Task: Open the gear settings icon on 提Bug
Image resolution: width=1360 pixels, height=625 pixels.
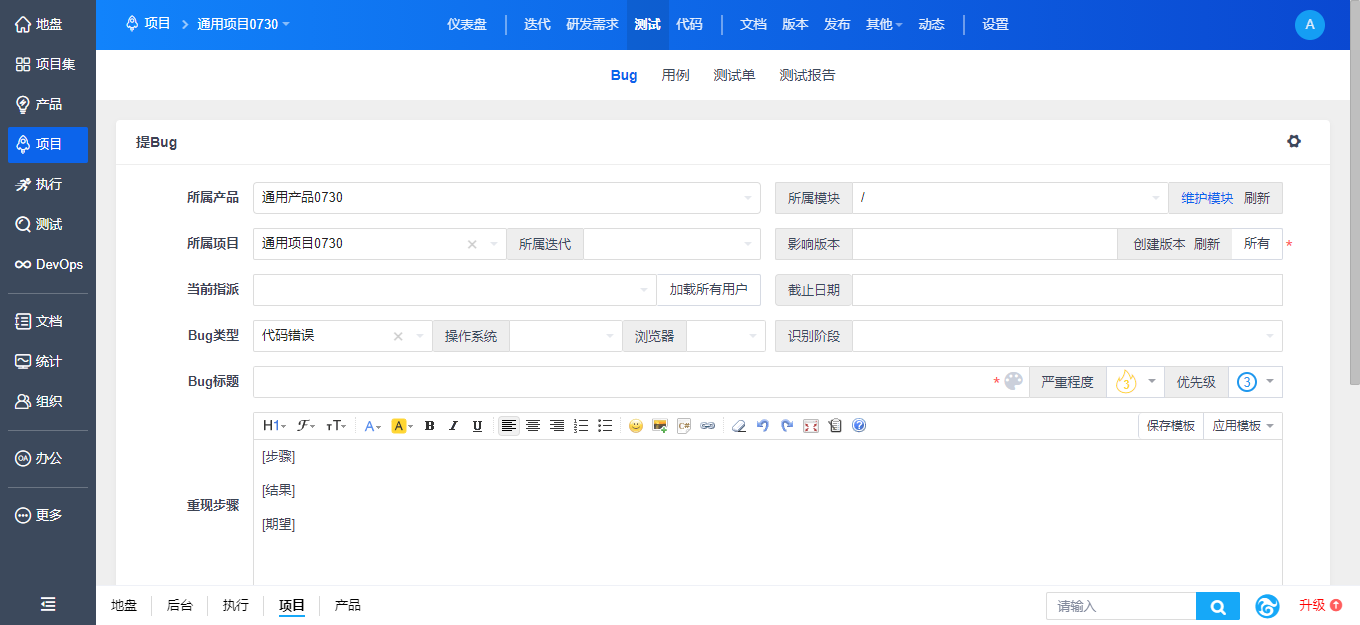Action: click(x=1294, y=142)
